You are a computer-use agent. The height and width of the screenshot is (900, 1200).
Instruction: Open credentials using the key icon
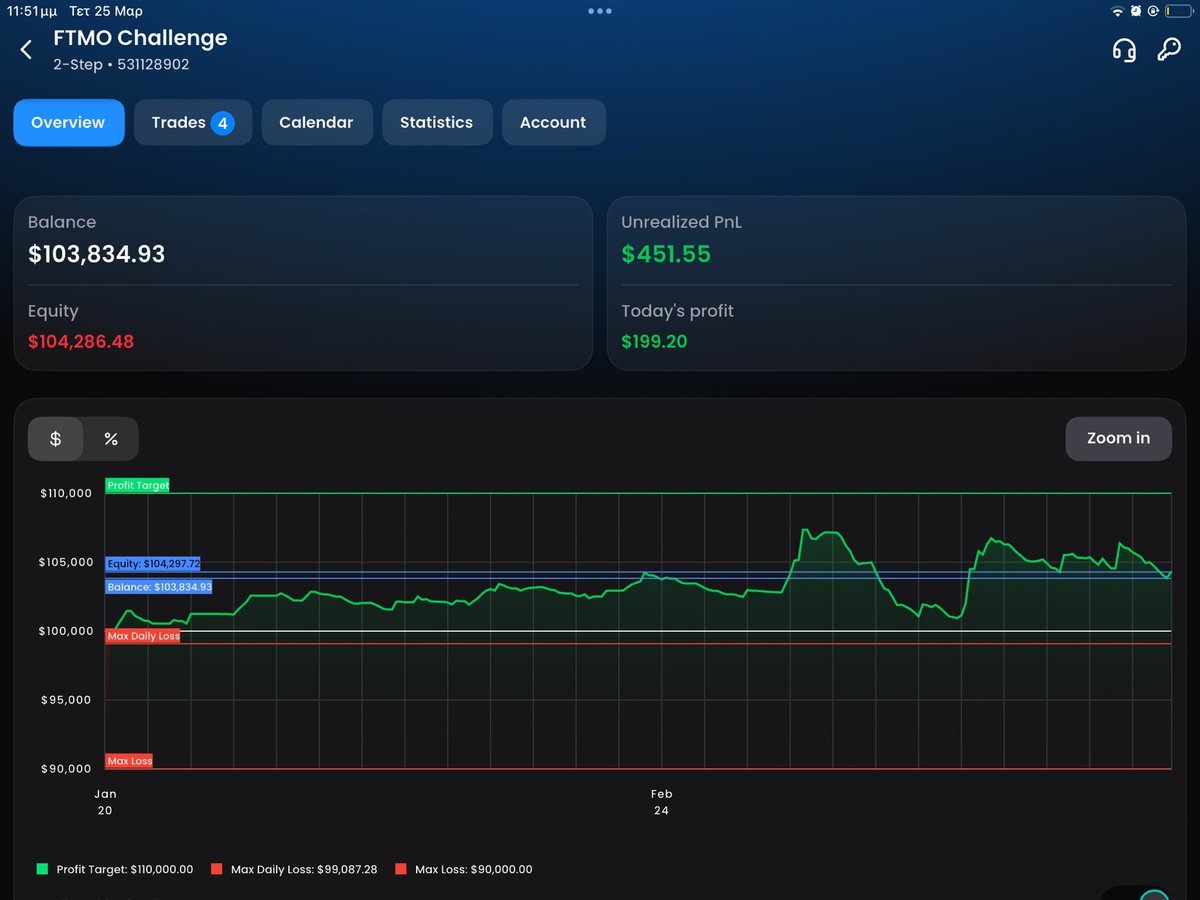coord(1169,50)
